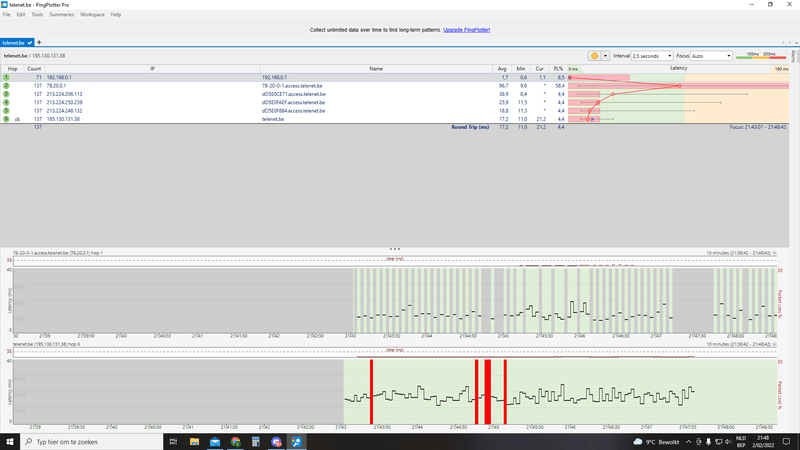The image size is (800, 450).
Task: Sort by the Avg column header
Action: [x=502, y=68]
